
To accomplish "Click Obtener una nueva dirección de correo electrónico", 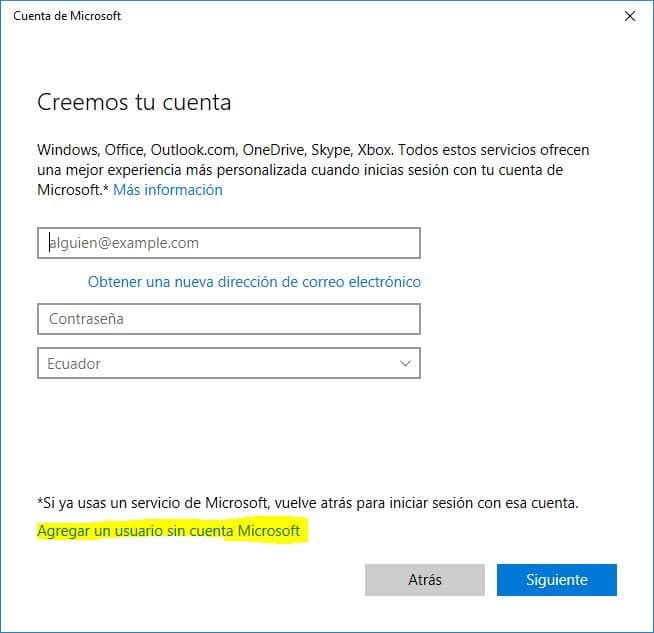I will tap(254, 282).
